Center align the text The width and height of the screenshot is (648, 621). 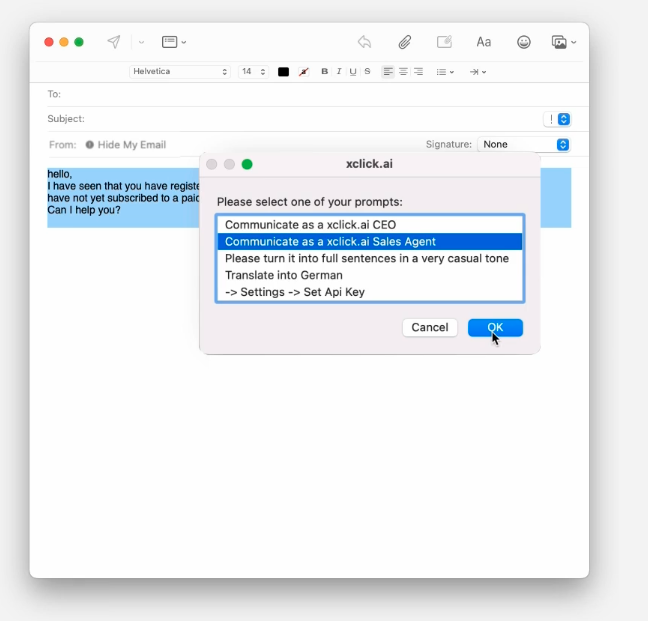coord(403,72)
